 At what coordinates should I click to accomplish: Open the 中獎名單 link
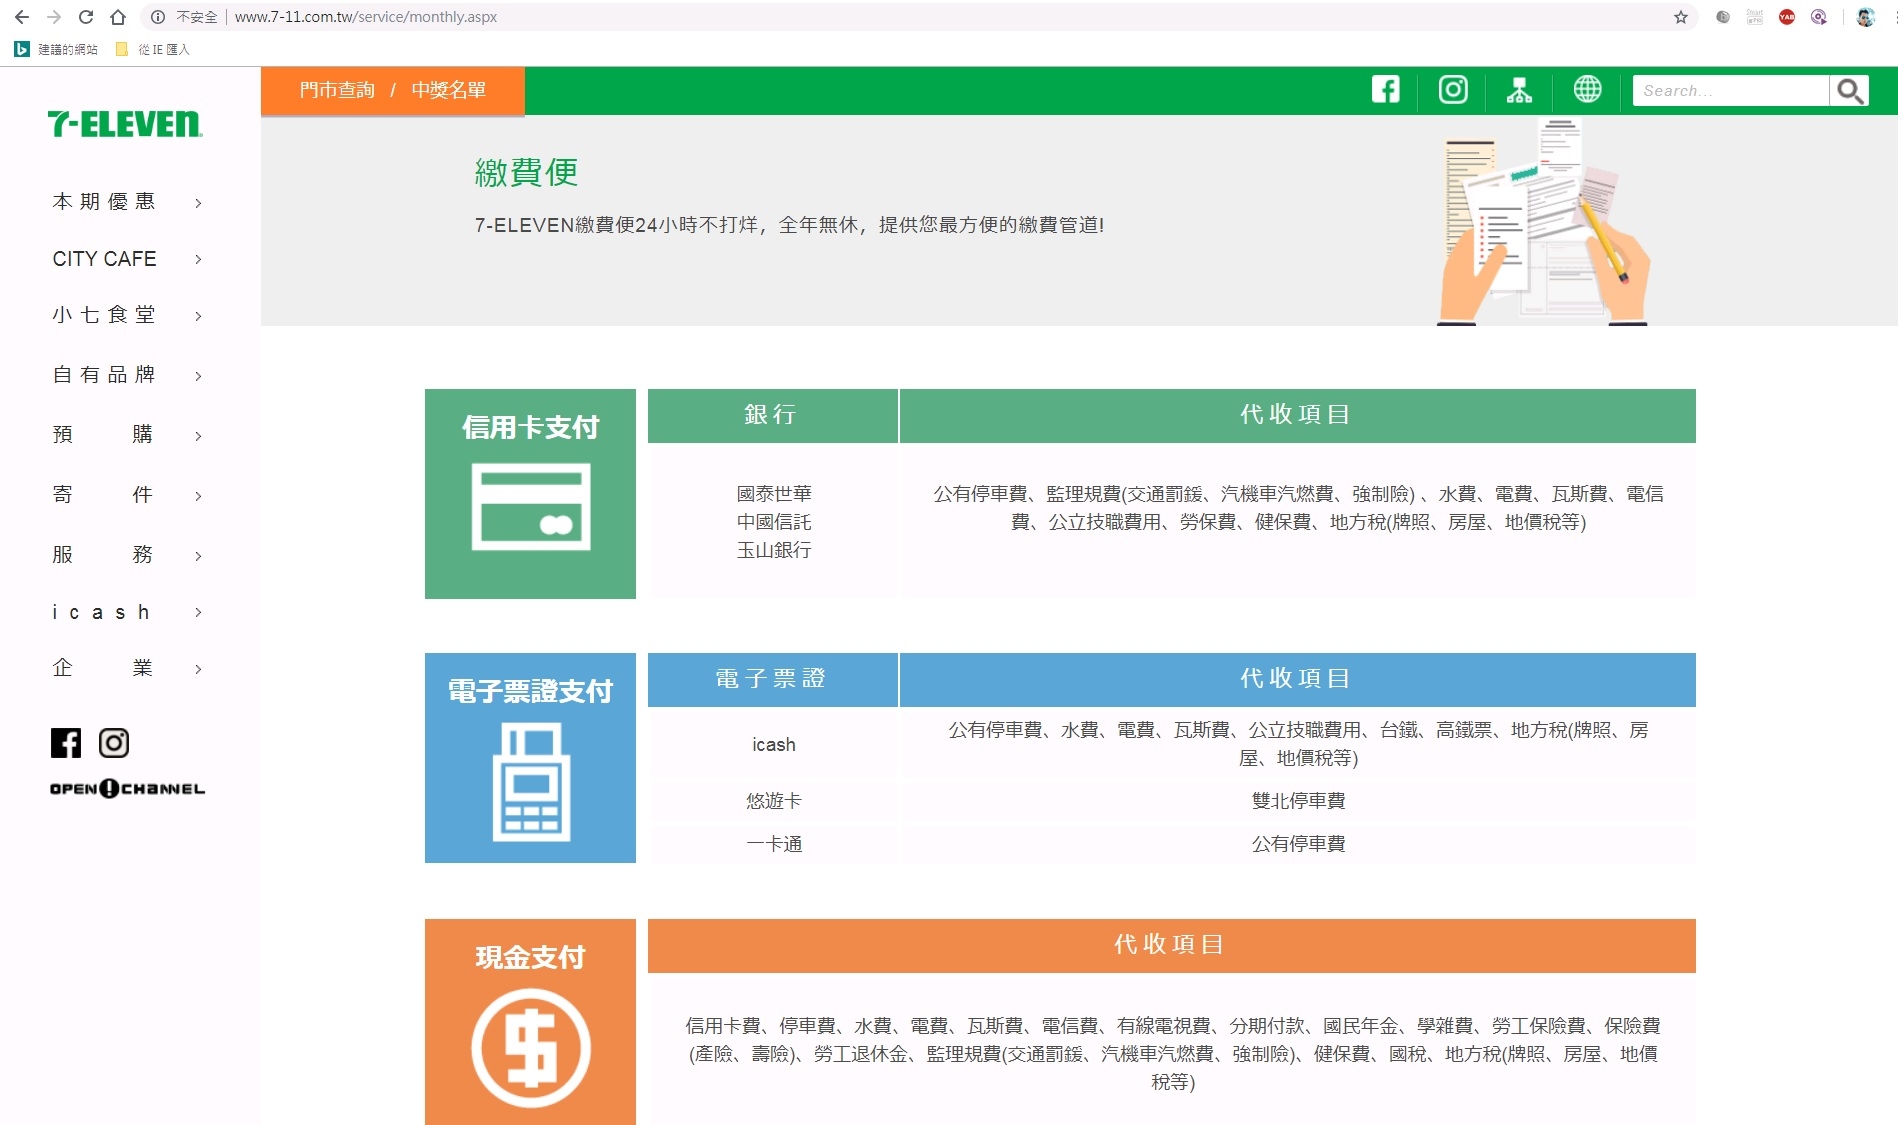tap(449, 90)
